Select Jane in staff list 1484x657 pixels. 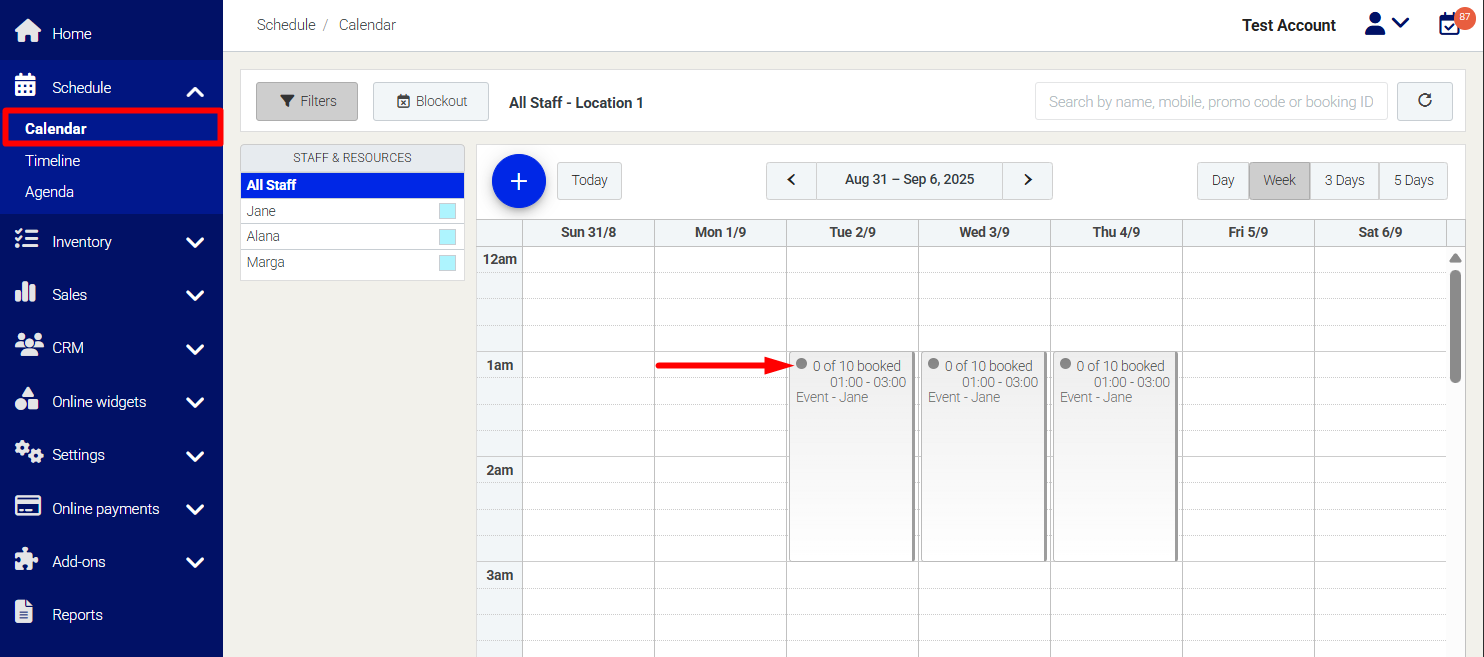click(x=352, y=211)
